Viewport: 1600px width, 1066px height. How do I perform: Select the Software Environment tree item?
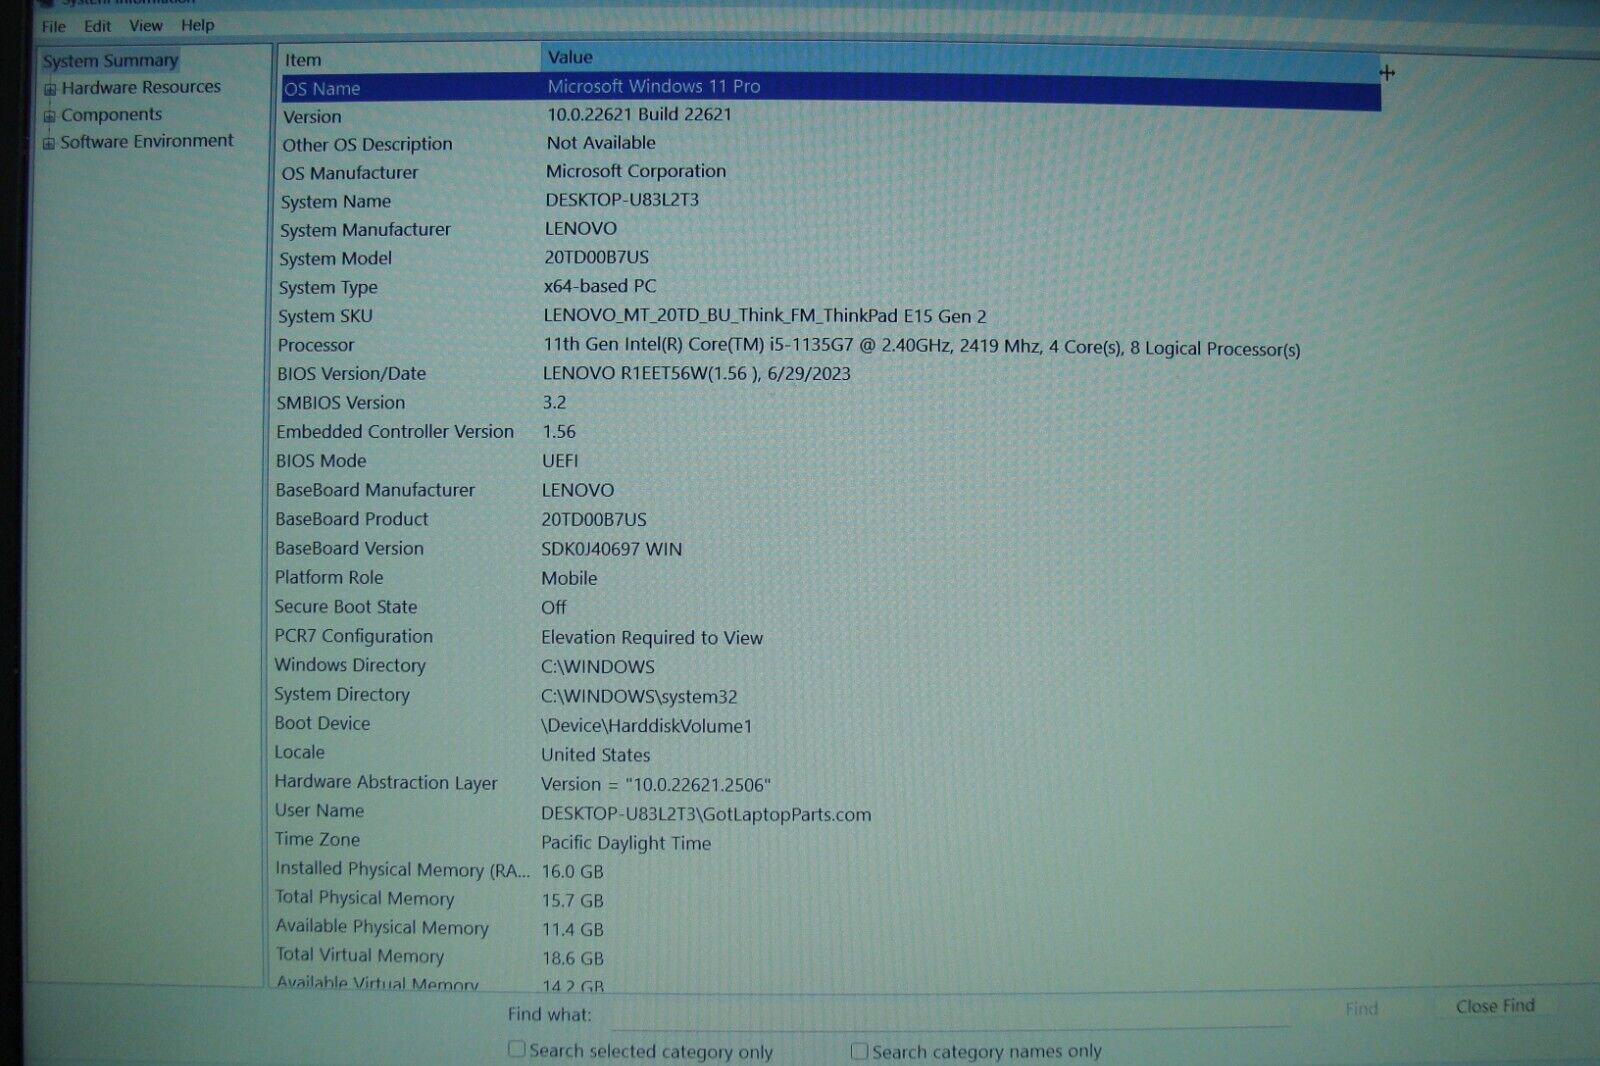click(147, 141)
